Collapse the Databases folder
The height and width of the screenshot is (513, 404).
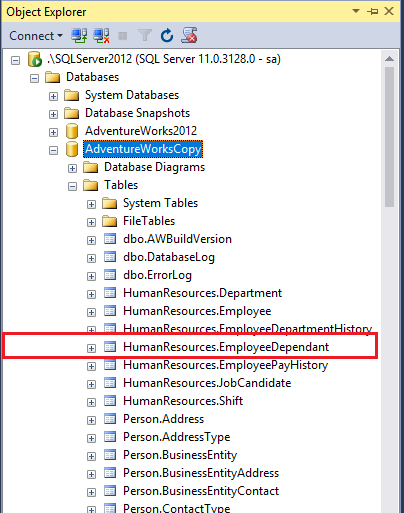[x=34, y=78]
